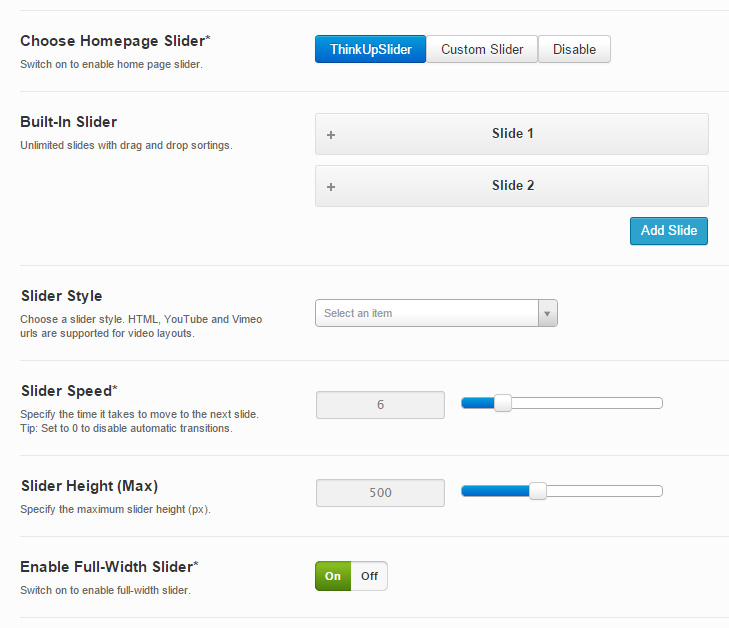
Task: Expand the Slide 1 title bar
Action: [512, 134]
